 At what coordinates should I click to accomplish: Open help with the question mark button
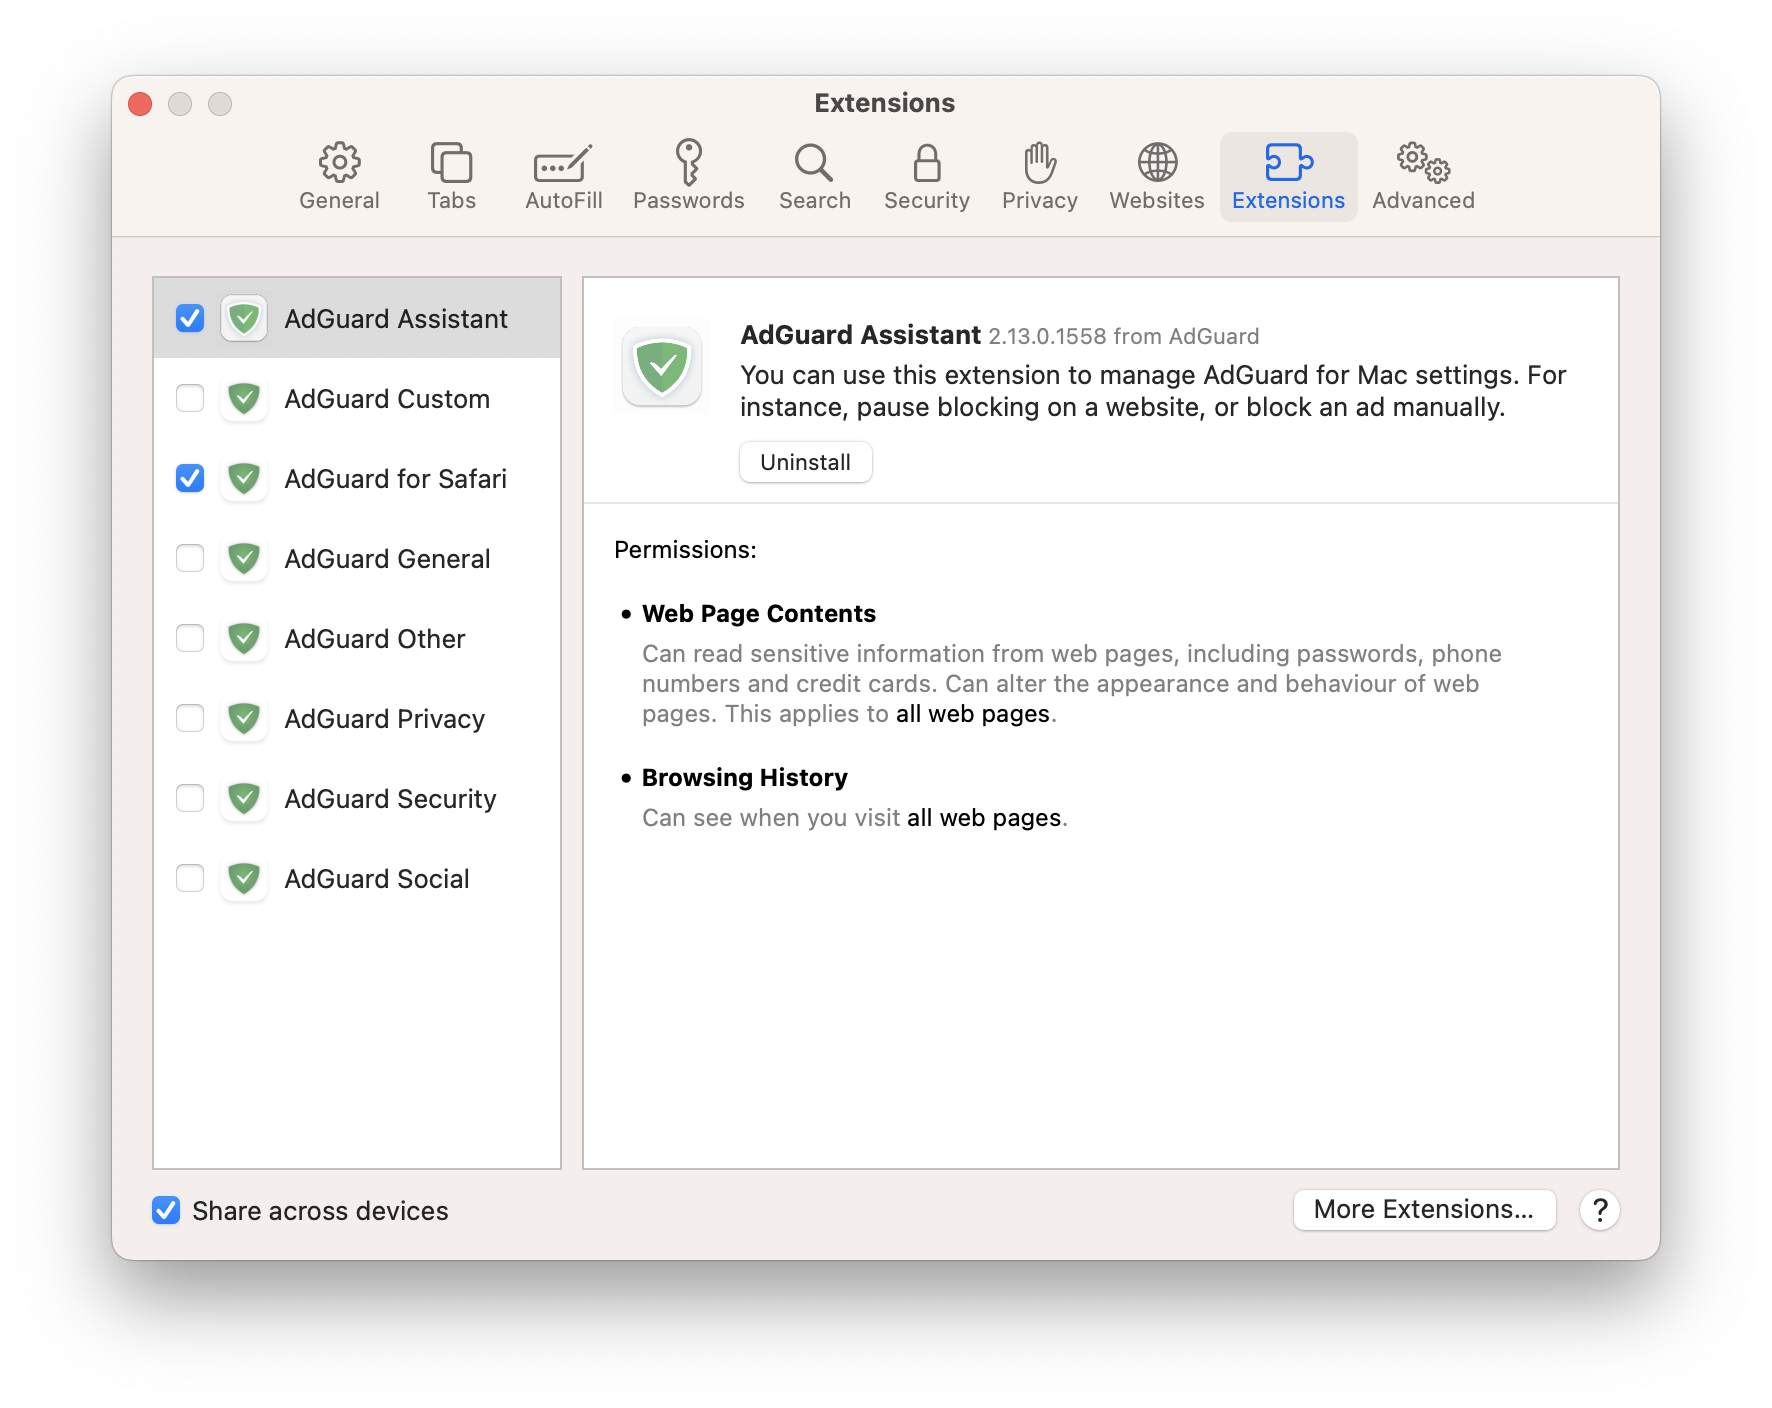1599,1210
